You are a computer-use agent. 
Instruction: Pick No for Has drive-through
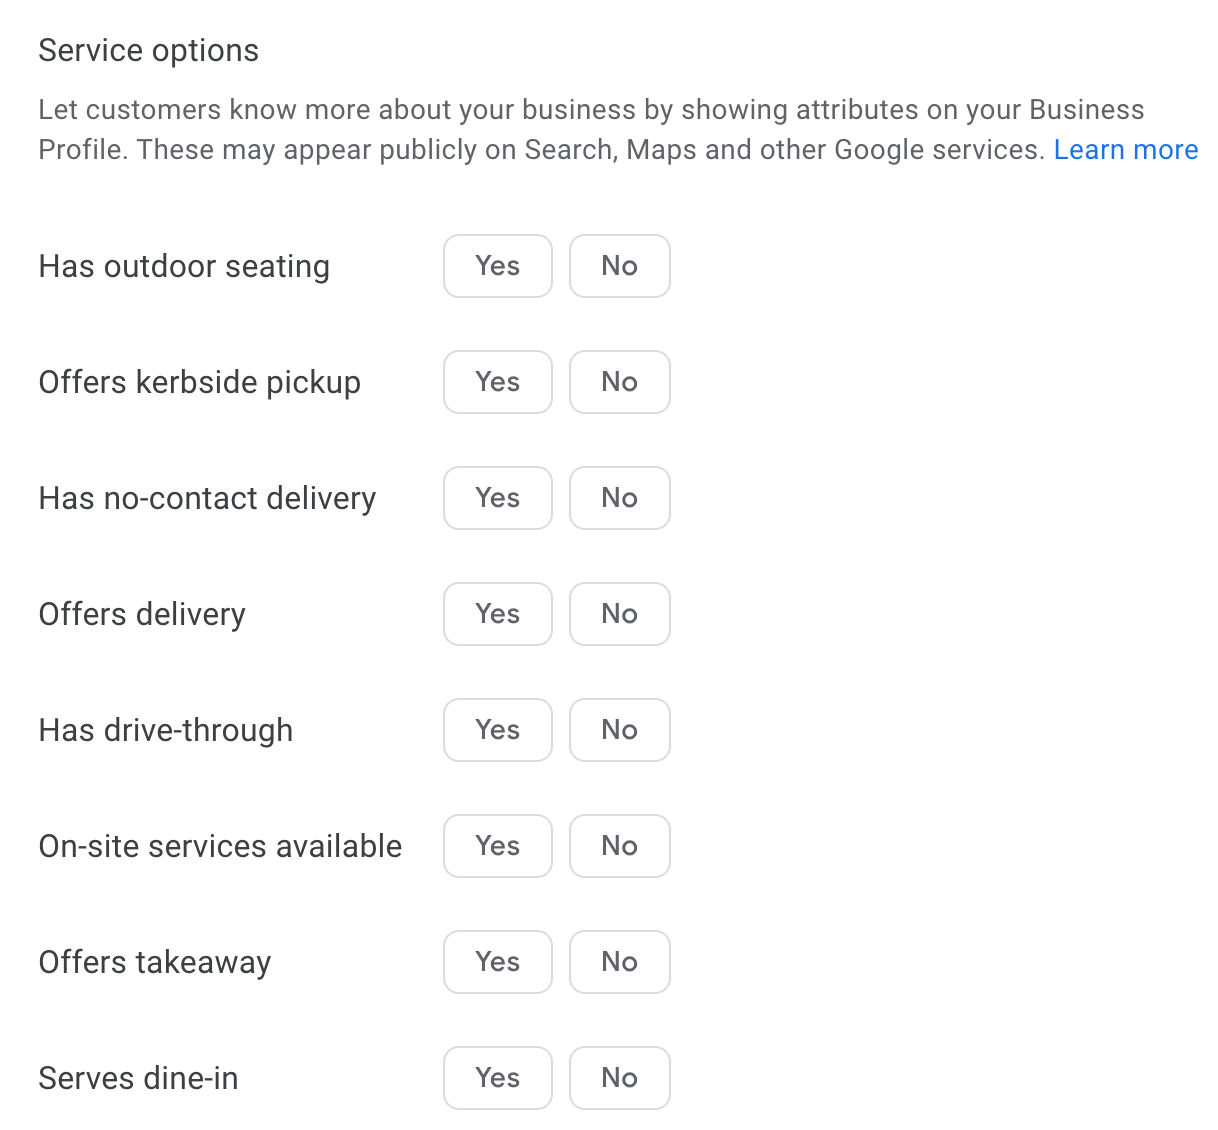point(619,730)
